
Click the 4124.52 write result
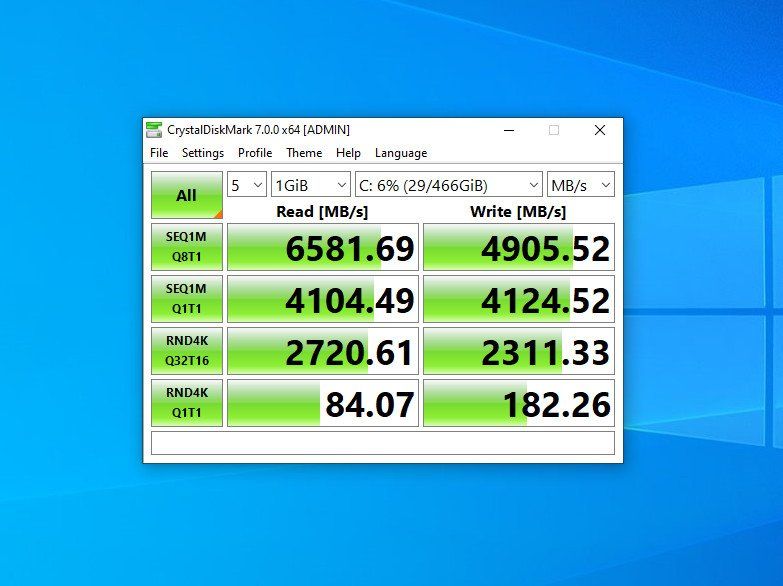pyautogui.click(x=519, y=299)
